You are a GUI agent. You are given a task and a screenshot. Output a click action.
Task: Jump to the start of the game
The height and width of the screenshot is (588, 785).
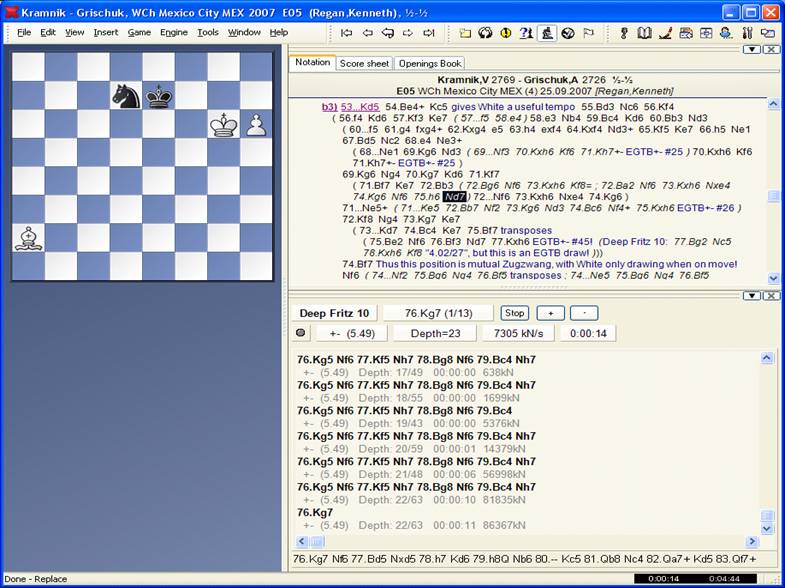pyautogui.click(x=347, y=33)
